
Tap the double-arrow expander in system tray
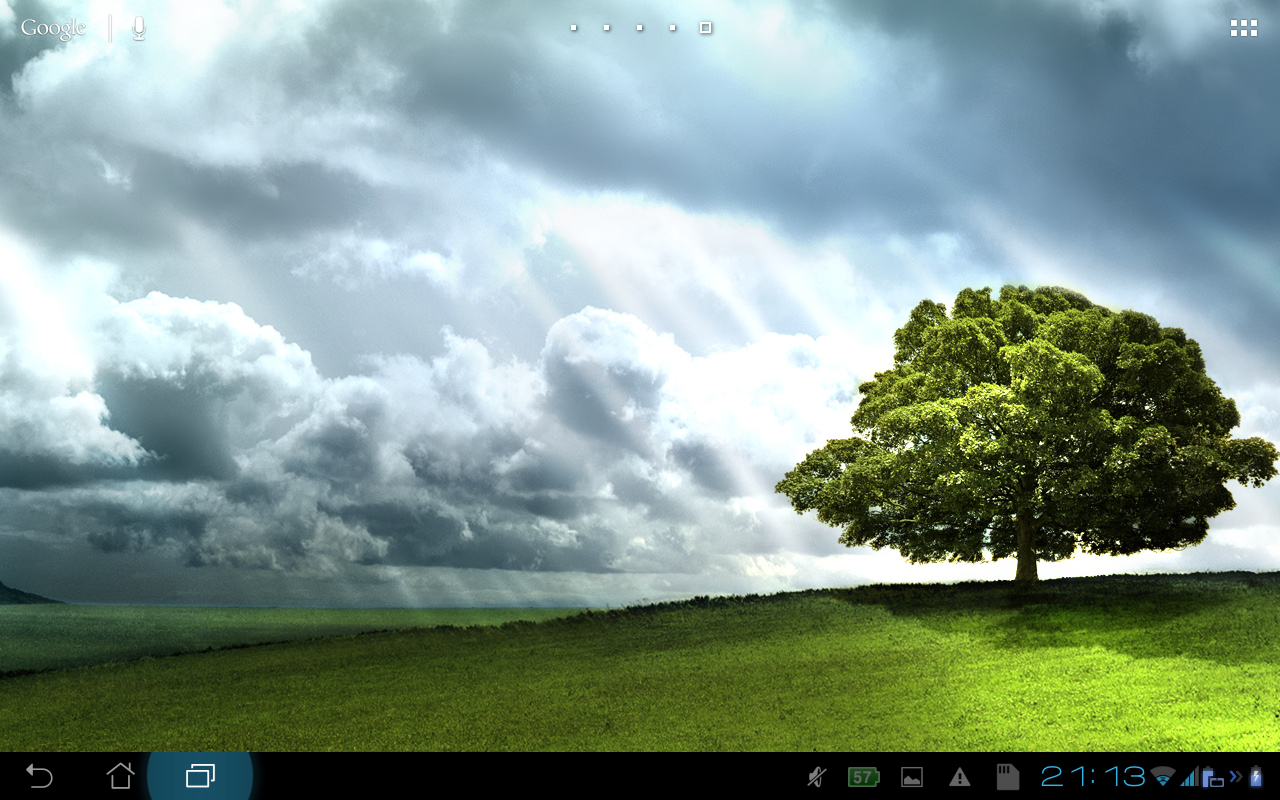click(x=1234, y=776)
